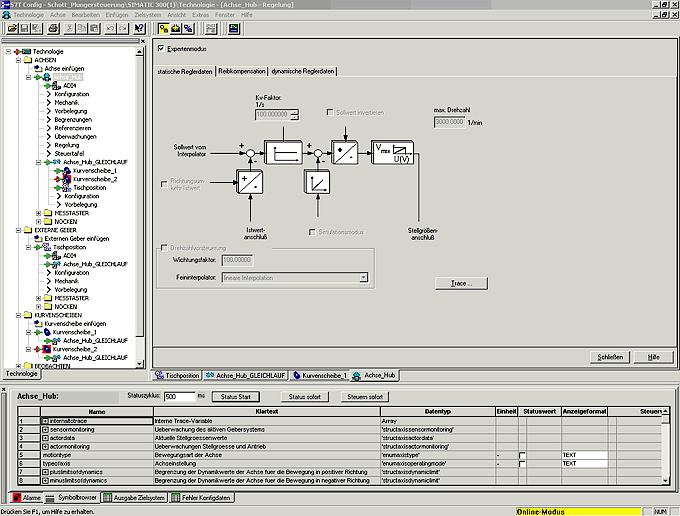Expand the MESSTASTER node under ACHSEN

[38, 213]
